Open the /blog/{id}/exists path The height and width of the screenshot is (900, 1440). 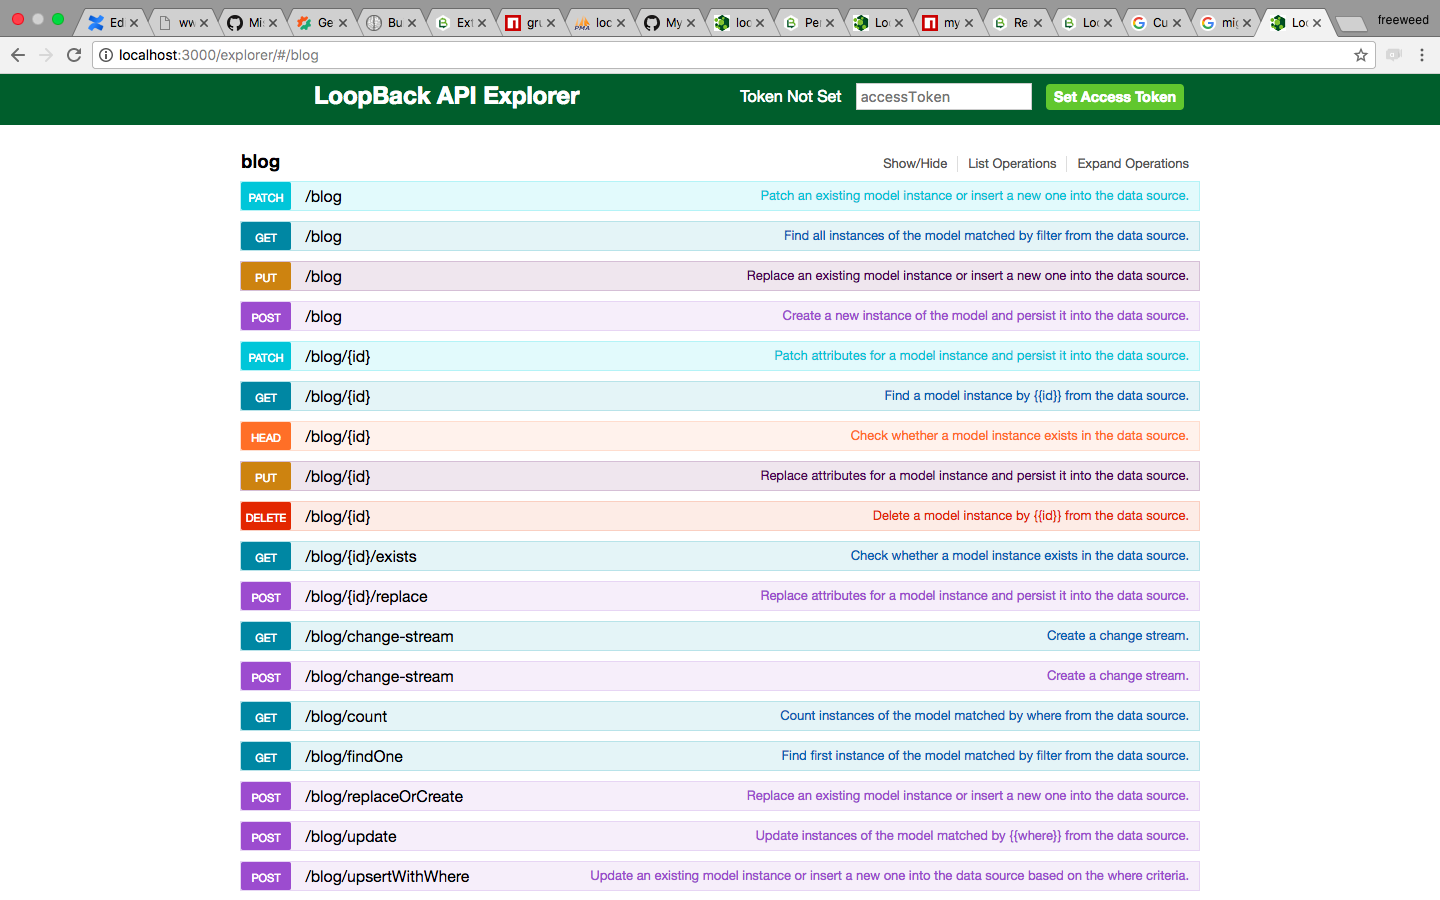tap(361, 556)
